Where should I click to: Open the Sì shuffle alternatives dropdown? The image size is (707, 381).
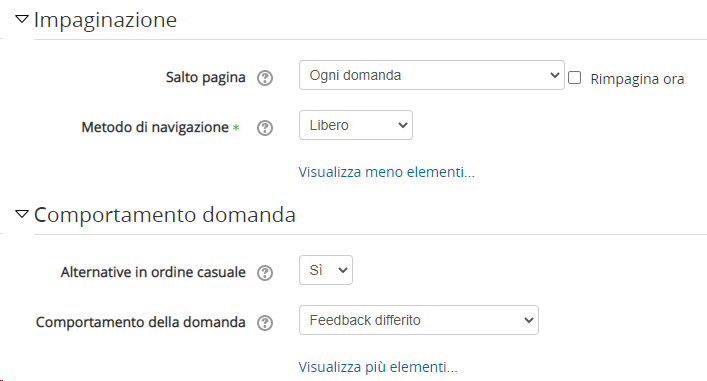coord(326,270)
